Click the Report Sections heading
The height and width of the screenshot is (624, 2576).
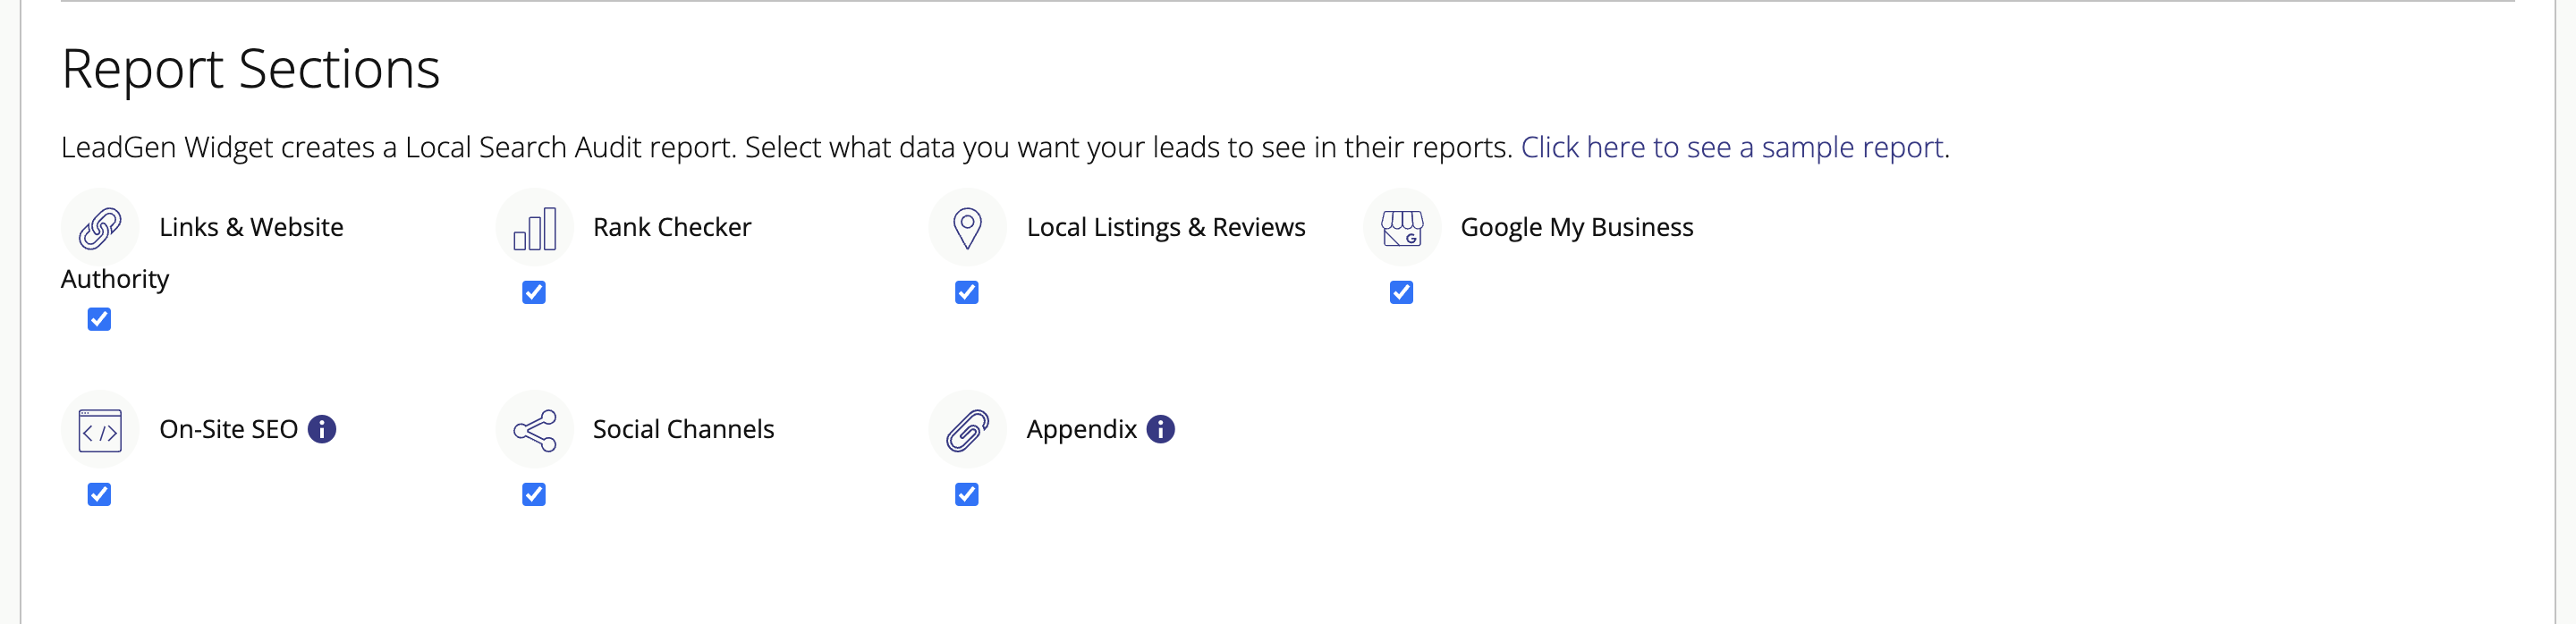point(252,68)
